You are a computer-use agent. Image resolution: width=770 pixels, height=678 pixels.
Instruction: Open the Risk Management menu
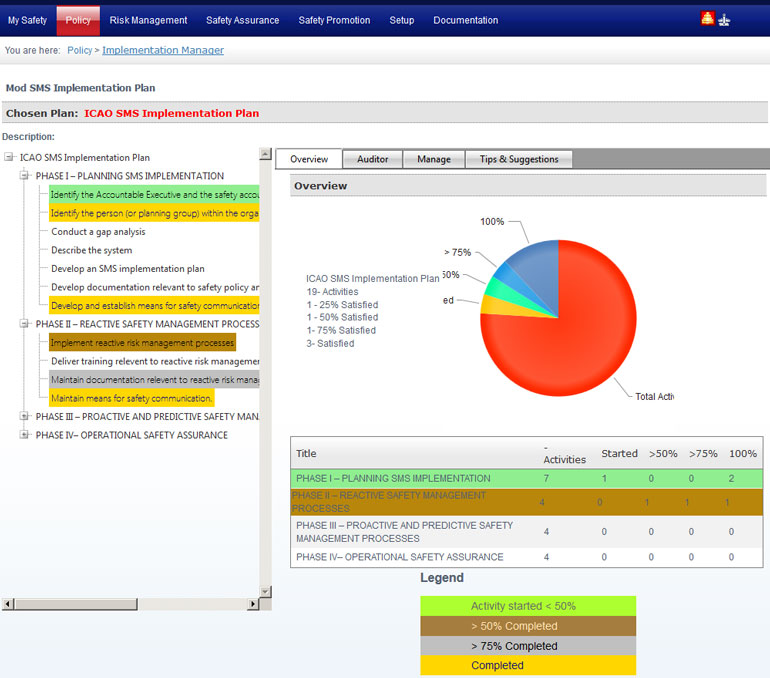[148, 20]
